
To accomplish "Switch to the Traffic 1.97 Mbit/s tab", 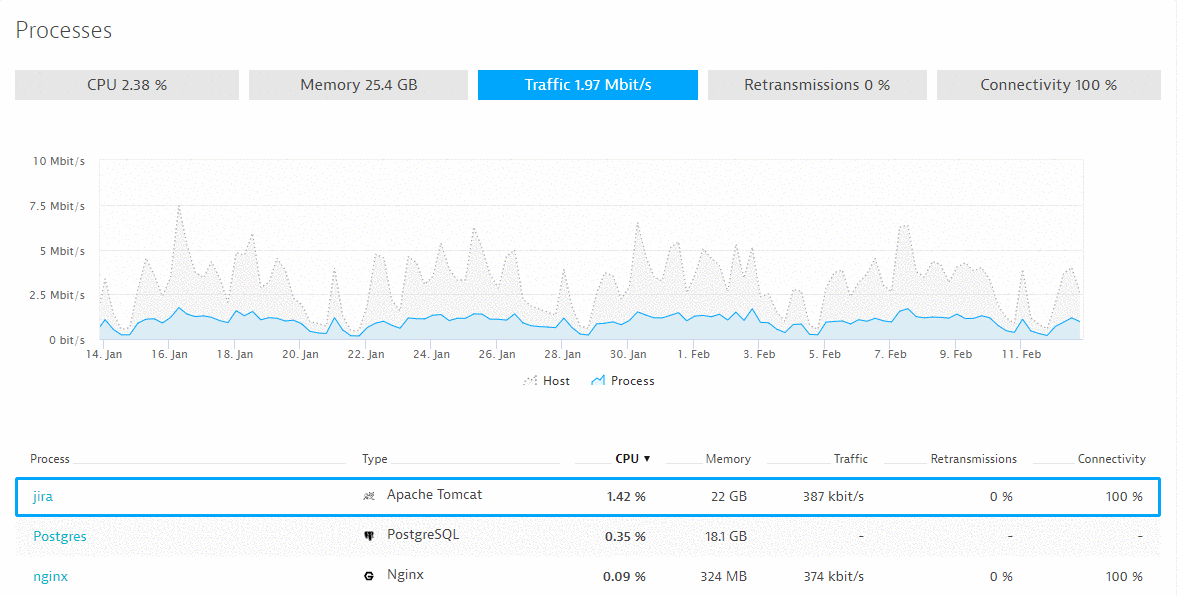I will click(587, 85).
